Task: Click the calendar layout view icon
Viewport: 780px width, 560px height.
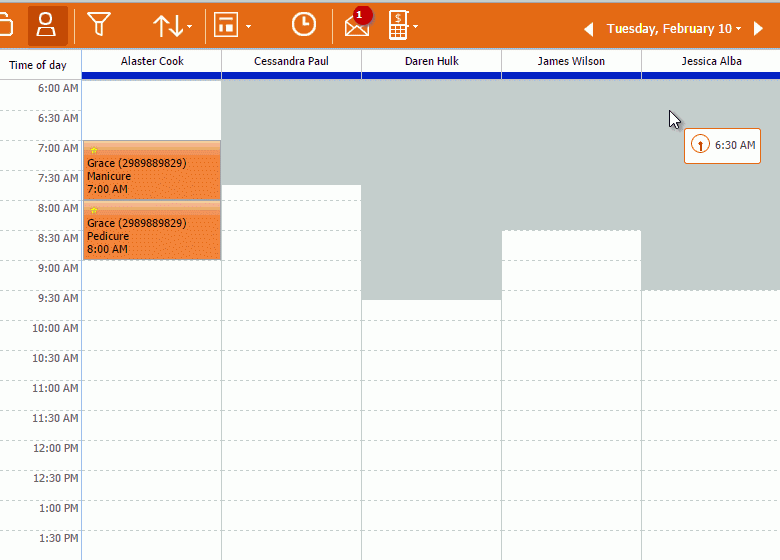Action: pyautogui.click(x=226, y=24)
